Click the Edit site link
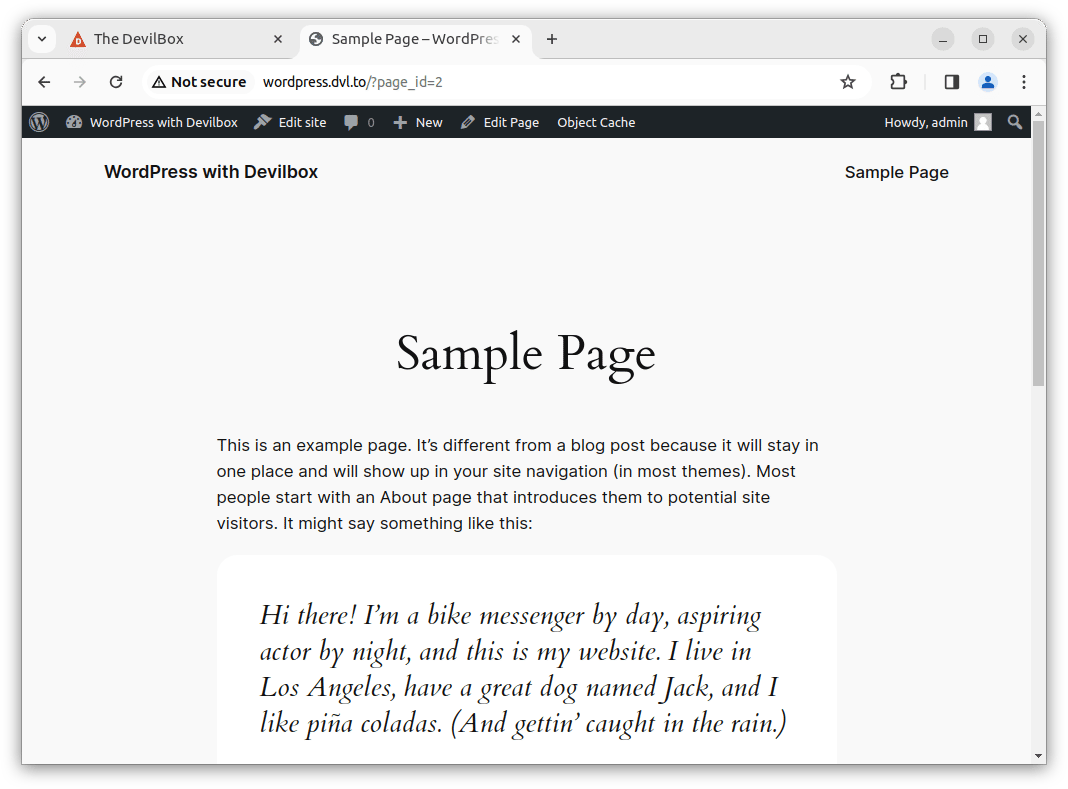Viewport: 1068px width, 789px height. click(290, 122)
